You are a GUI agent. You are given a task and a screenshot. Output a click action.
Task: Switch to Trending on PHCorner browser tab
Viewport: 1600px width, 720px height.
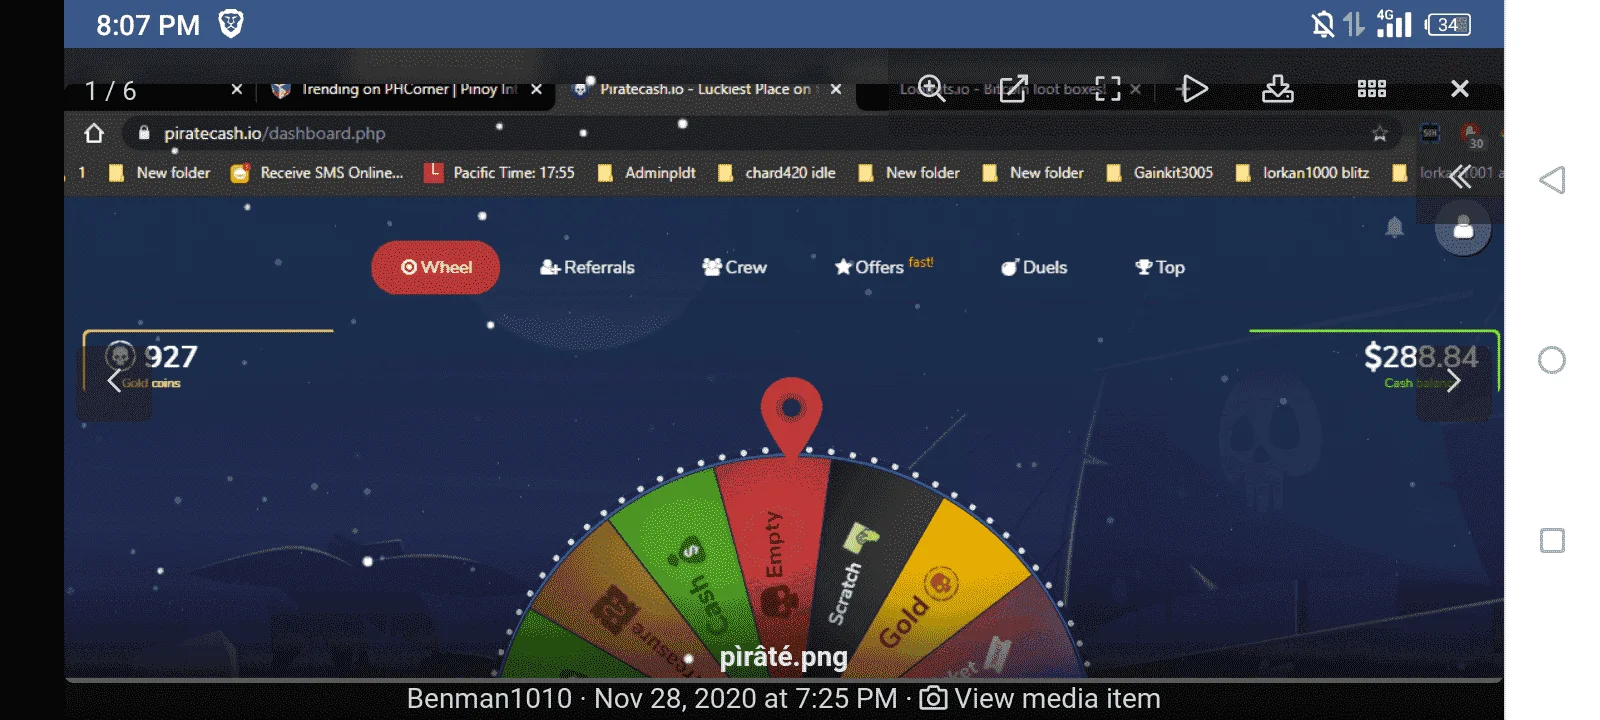[395, 89]
